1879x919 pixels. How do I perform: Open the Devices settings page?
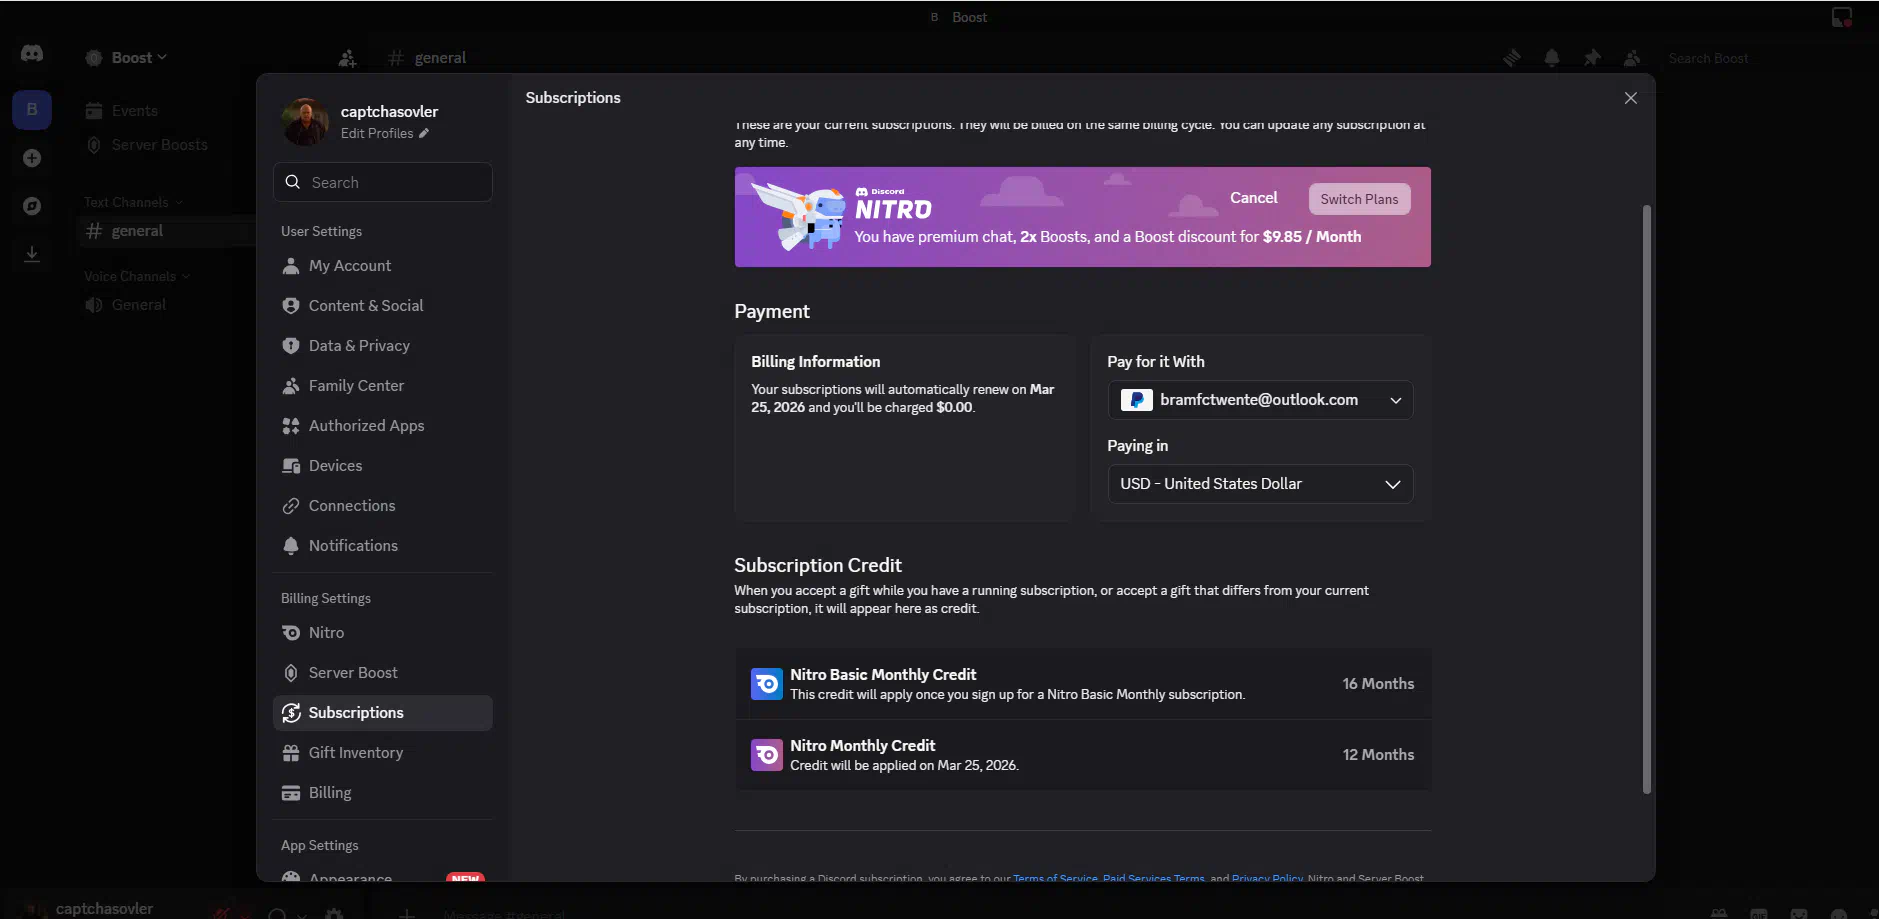(335, 466)
